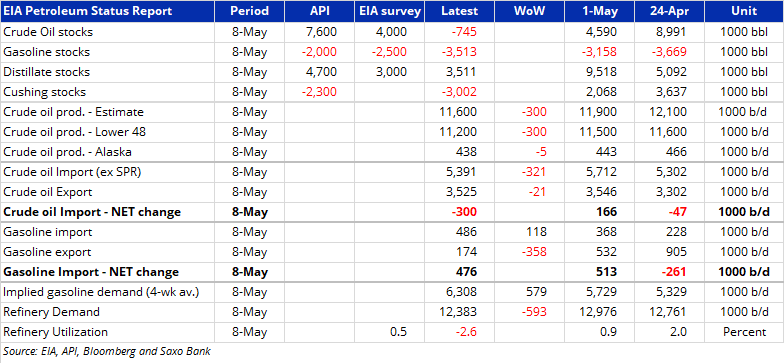Viewport: 784px width, 363px height.
Task: Select gasoline export WoW value -358
Action: tap(534, 252)
